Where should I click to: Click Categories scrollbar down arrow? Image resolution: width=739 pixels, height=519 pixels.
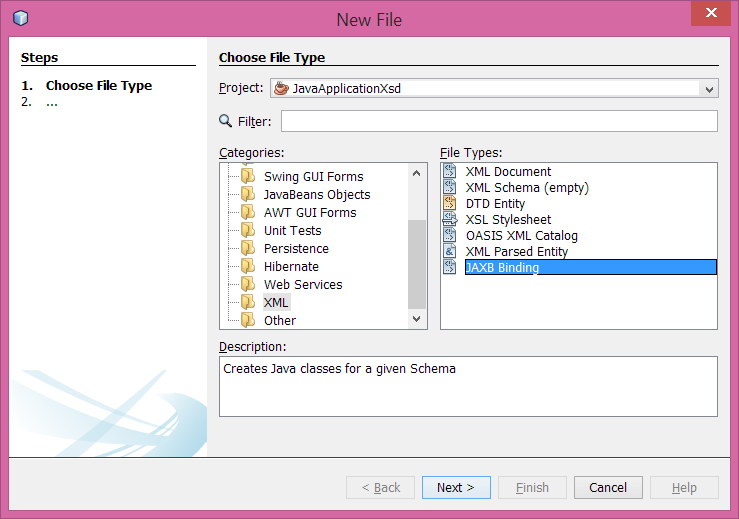click(x=416, y=319)
